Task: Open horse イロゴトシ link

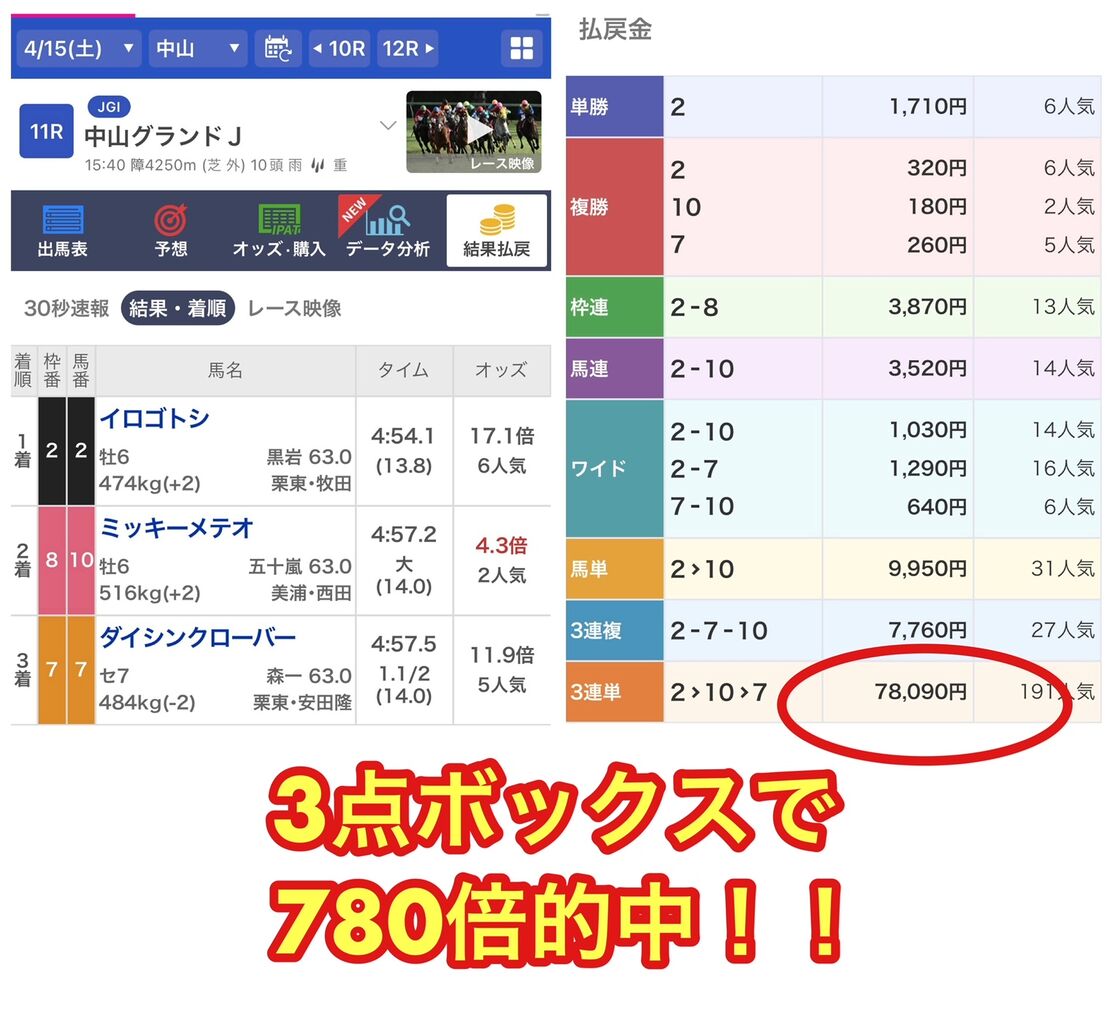Action: click(154, 418)
